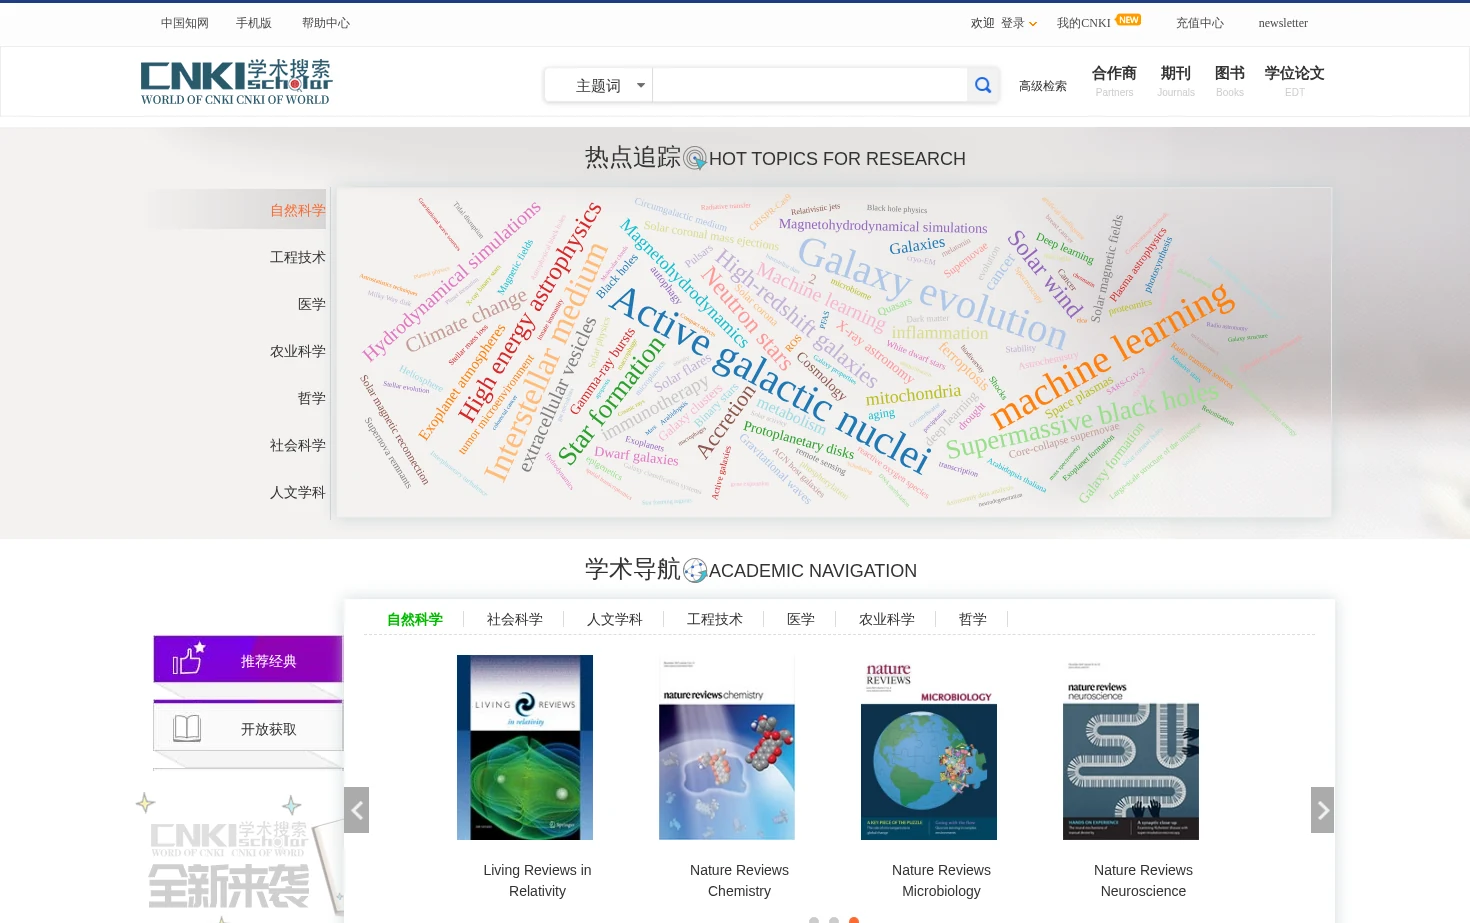Click the magnifier search button

click(983, 85)
